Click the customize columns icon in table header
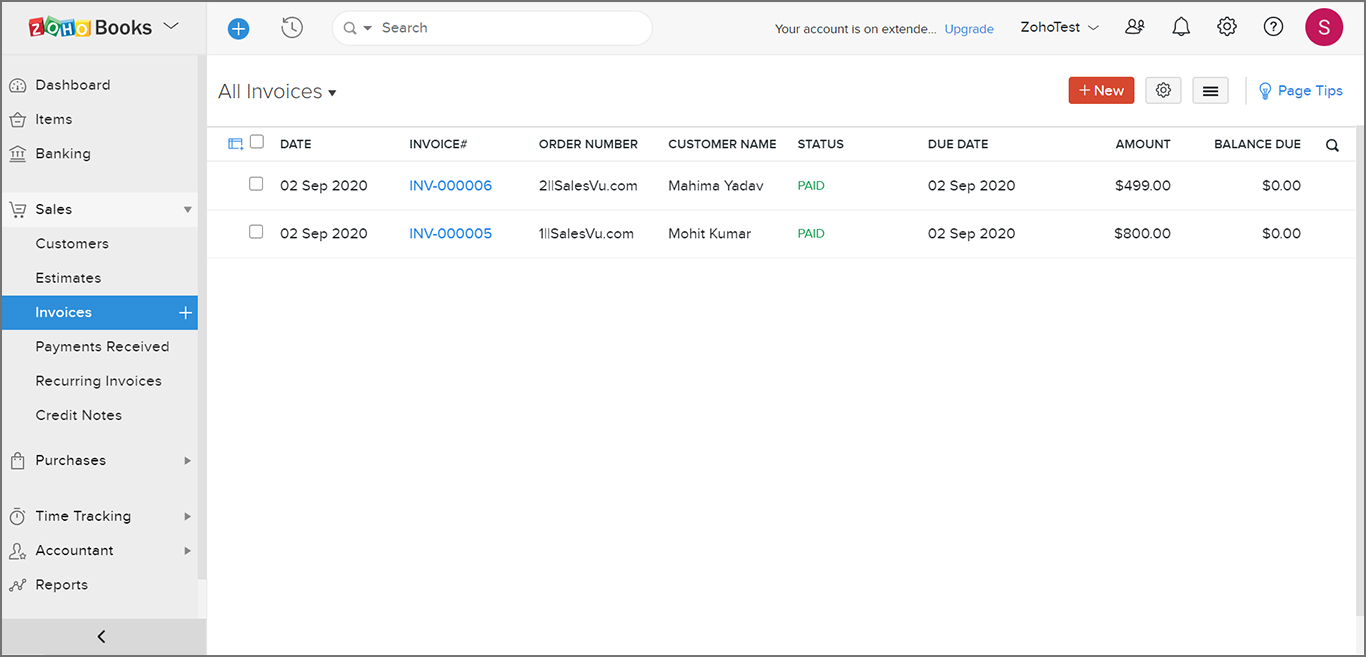The width and height of the screenshot is (1366, 657). 236,144
